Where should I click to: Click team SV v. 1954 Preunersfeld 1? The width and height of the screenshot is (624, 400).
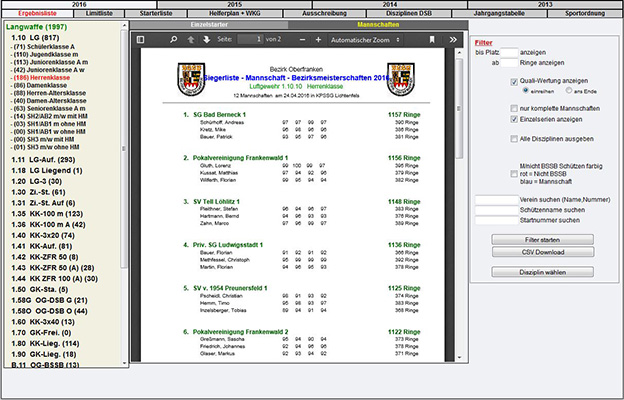[x=230, y=288]
